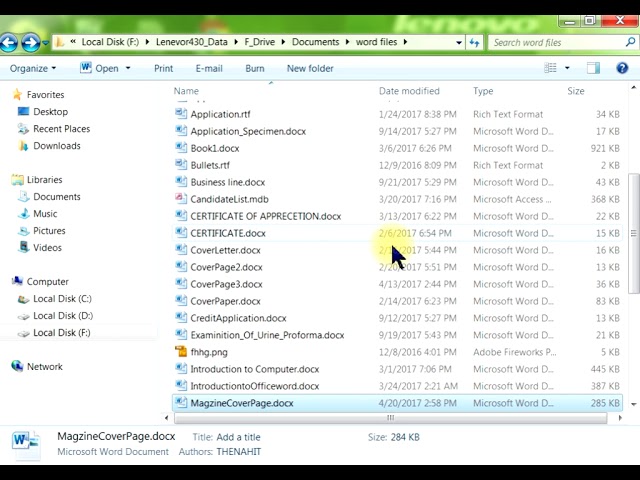
Task: Select CreditApplication.docx file icon
Action: click(181, 318)
